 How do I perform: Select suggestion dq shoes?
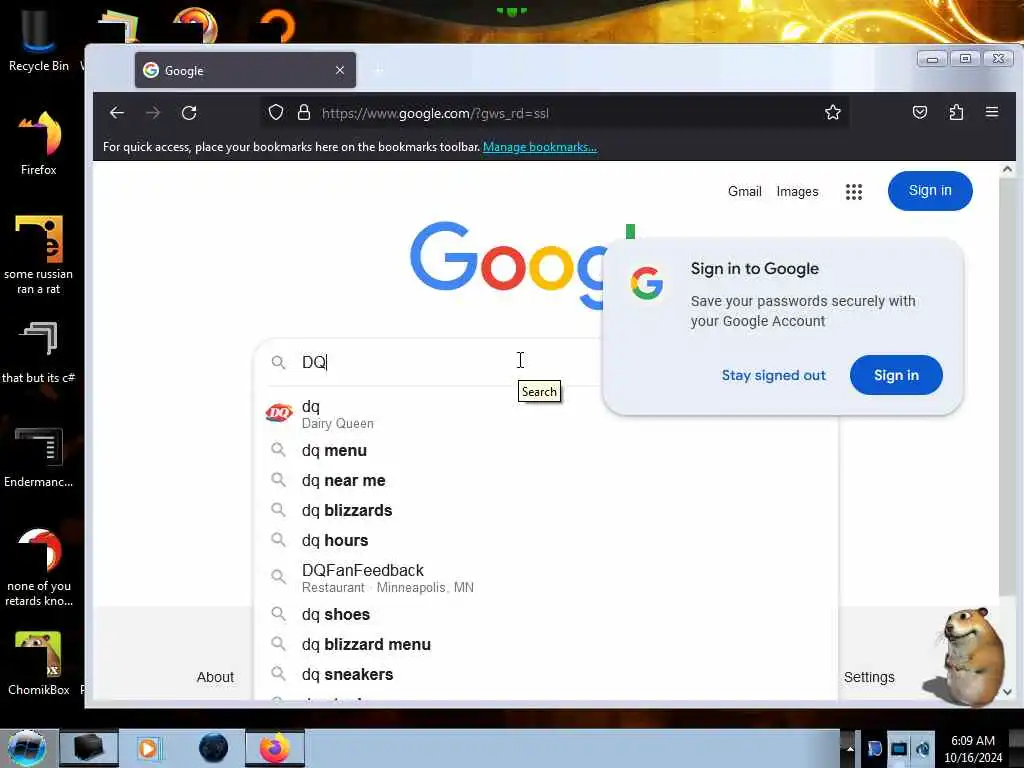[545, 615]
